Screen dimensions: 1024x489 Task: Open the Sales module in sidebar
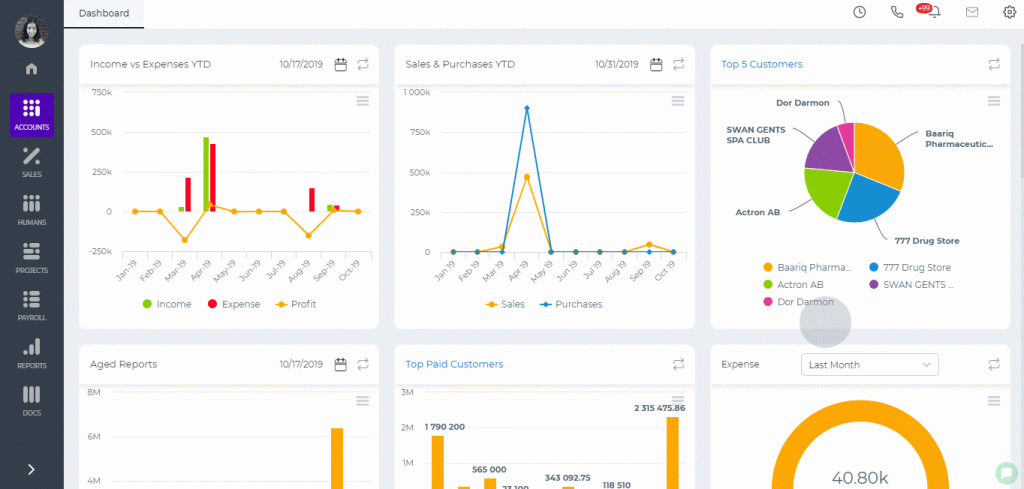pos(31,162)
